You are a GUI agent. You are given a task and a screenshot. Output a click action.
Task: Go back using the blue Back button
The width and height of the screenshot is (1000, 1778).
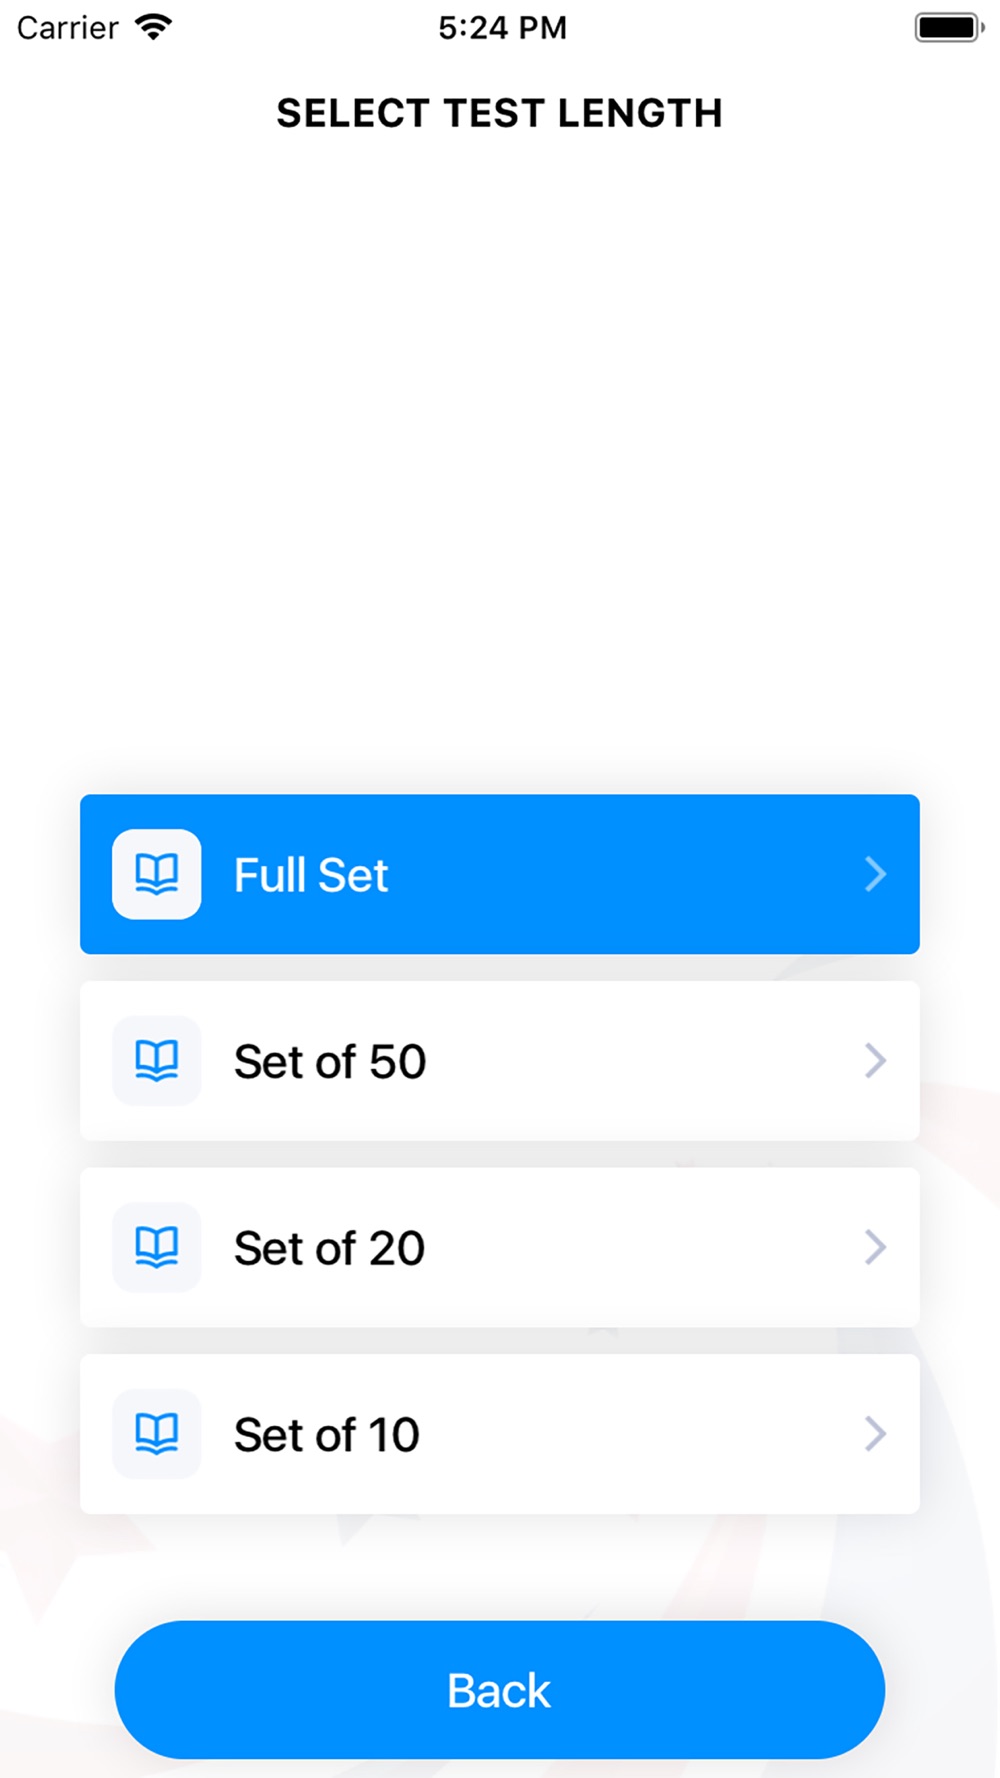[x=500, y=1690]
